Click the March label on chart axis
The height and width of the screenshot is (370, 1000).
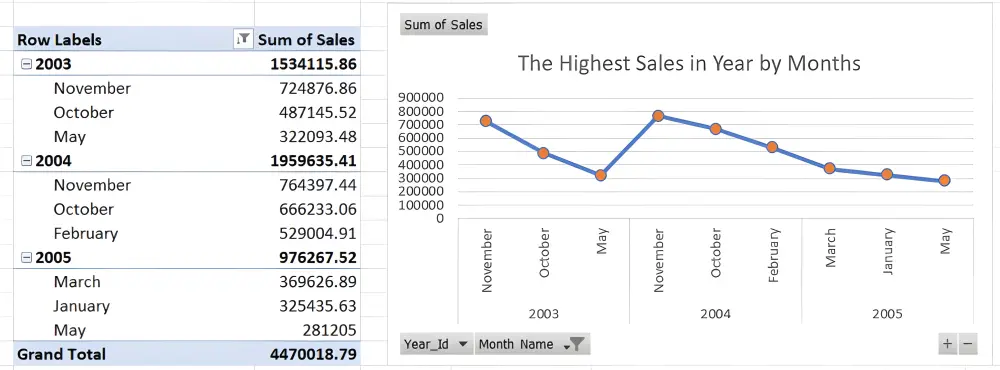point(830,249)
